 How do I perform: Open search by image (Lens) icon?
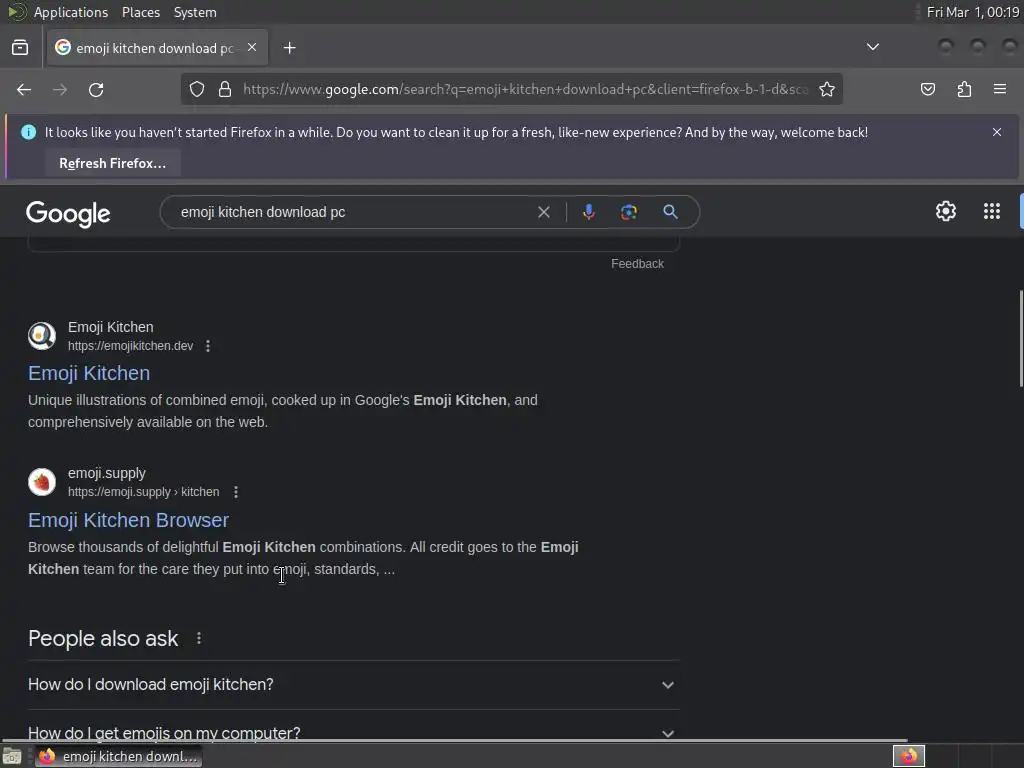click(x=628, y=212)
